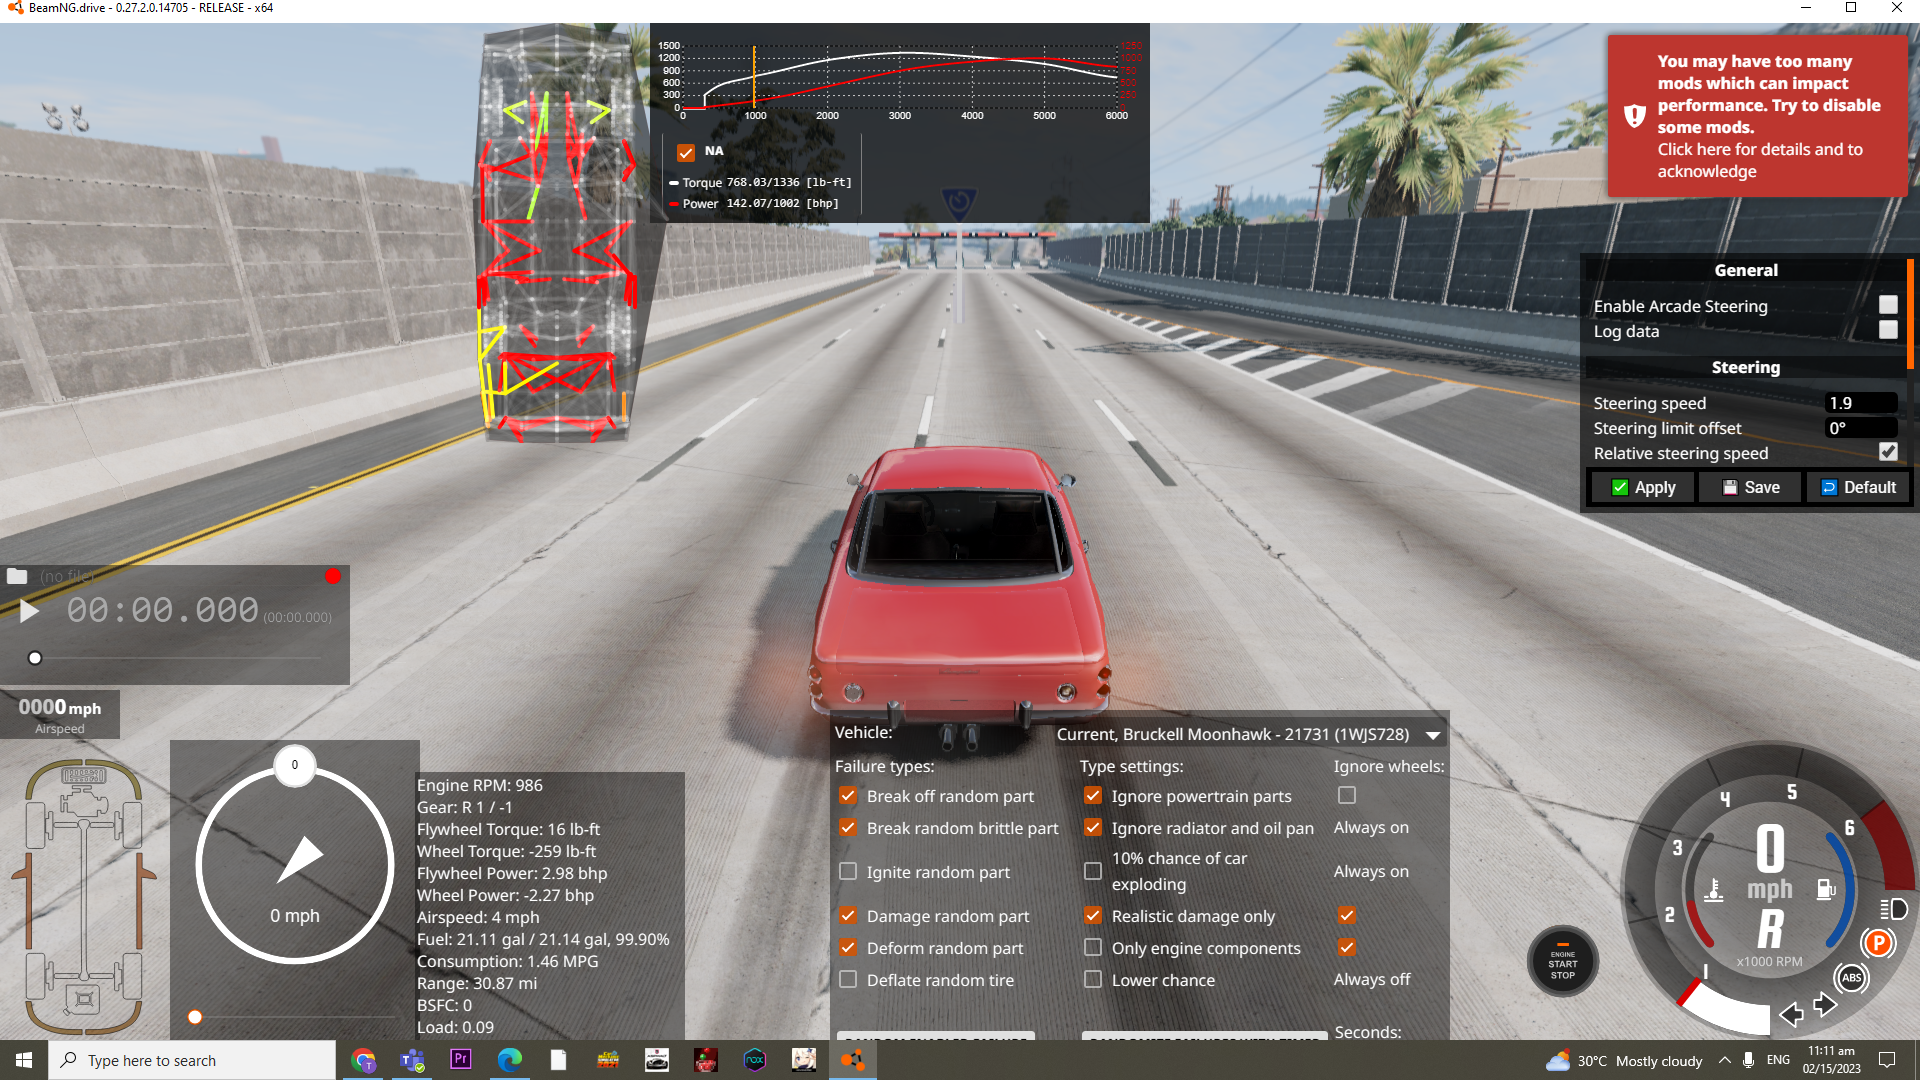The image size is (1920, 1080).
Task: Click the replay timeline slider handle
Action: [35, 658]
